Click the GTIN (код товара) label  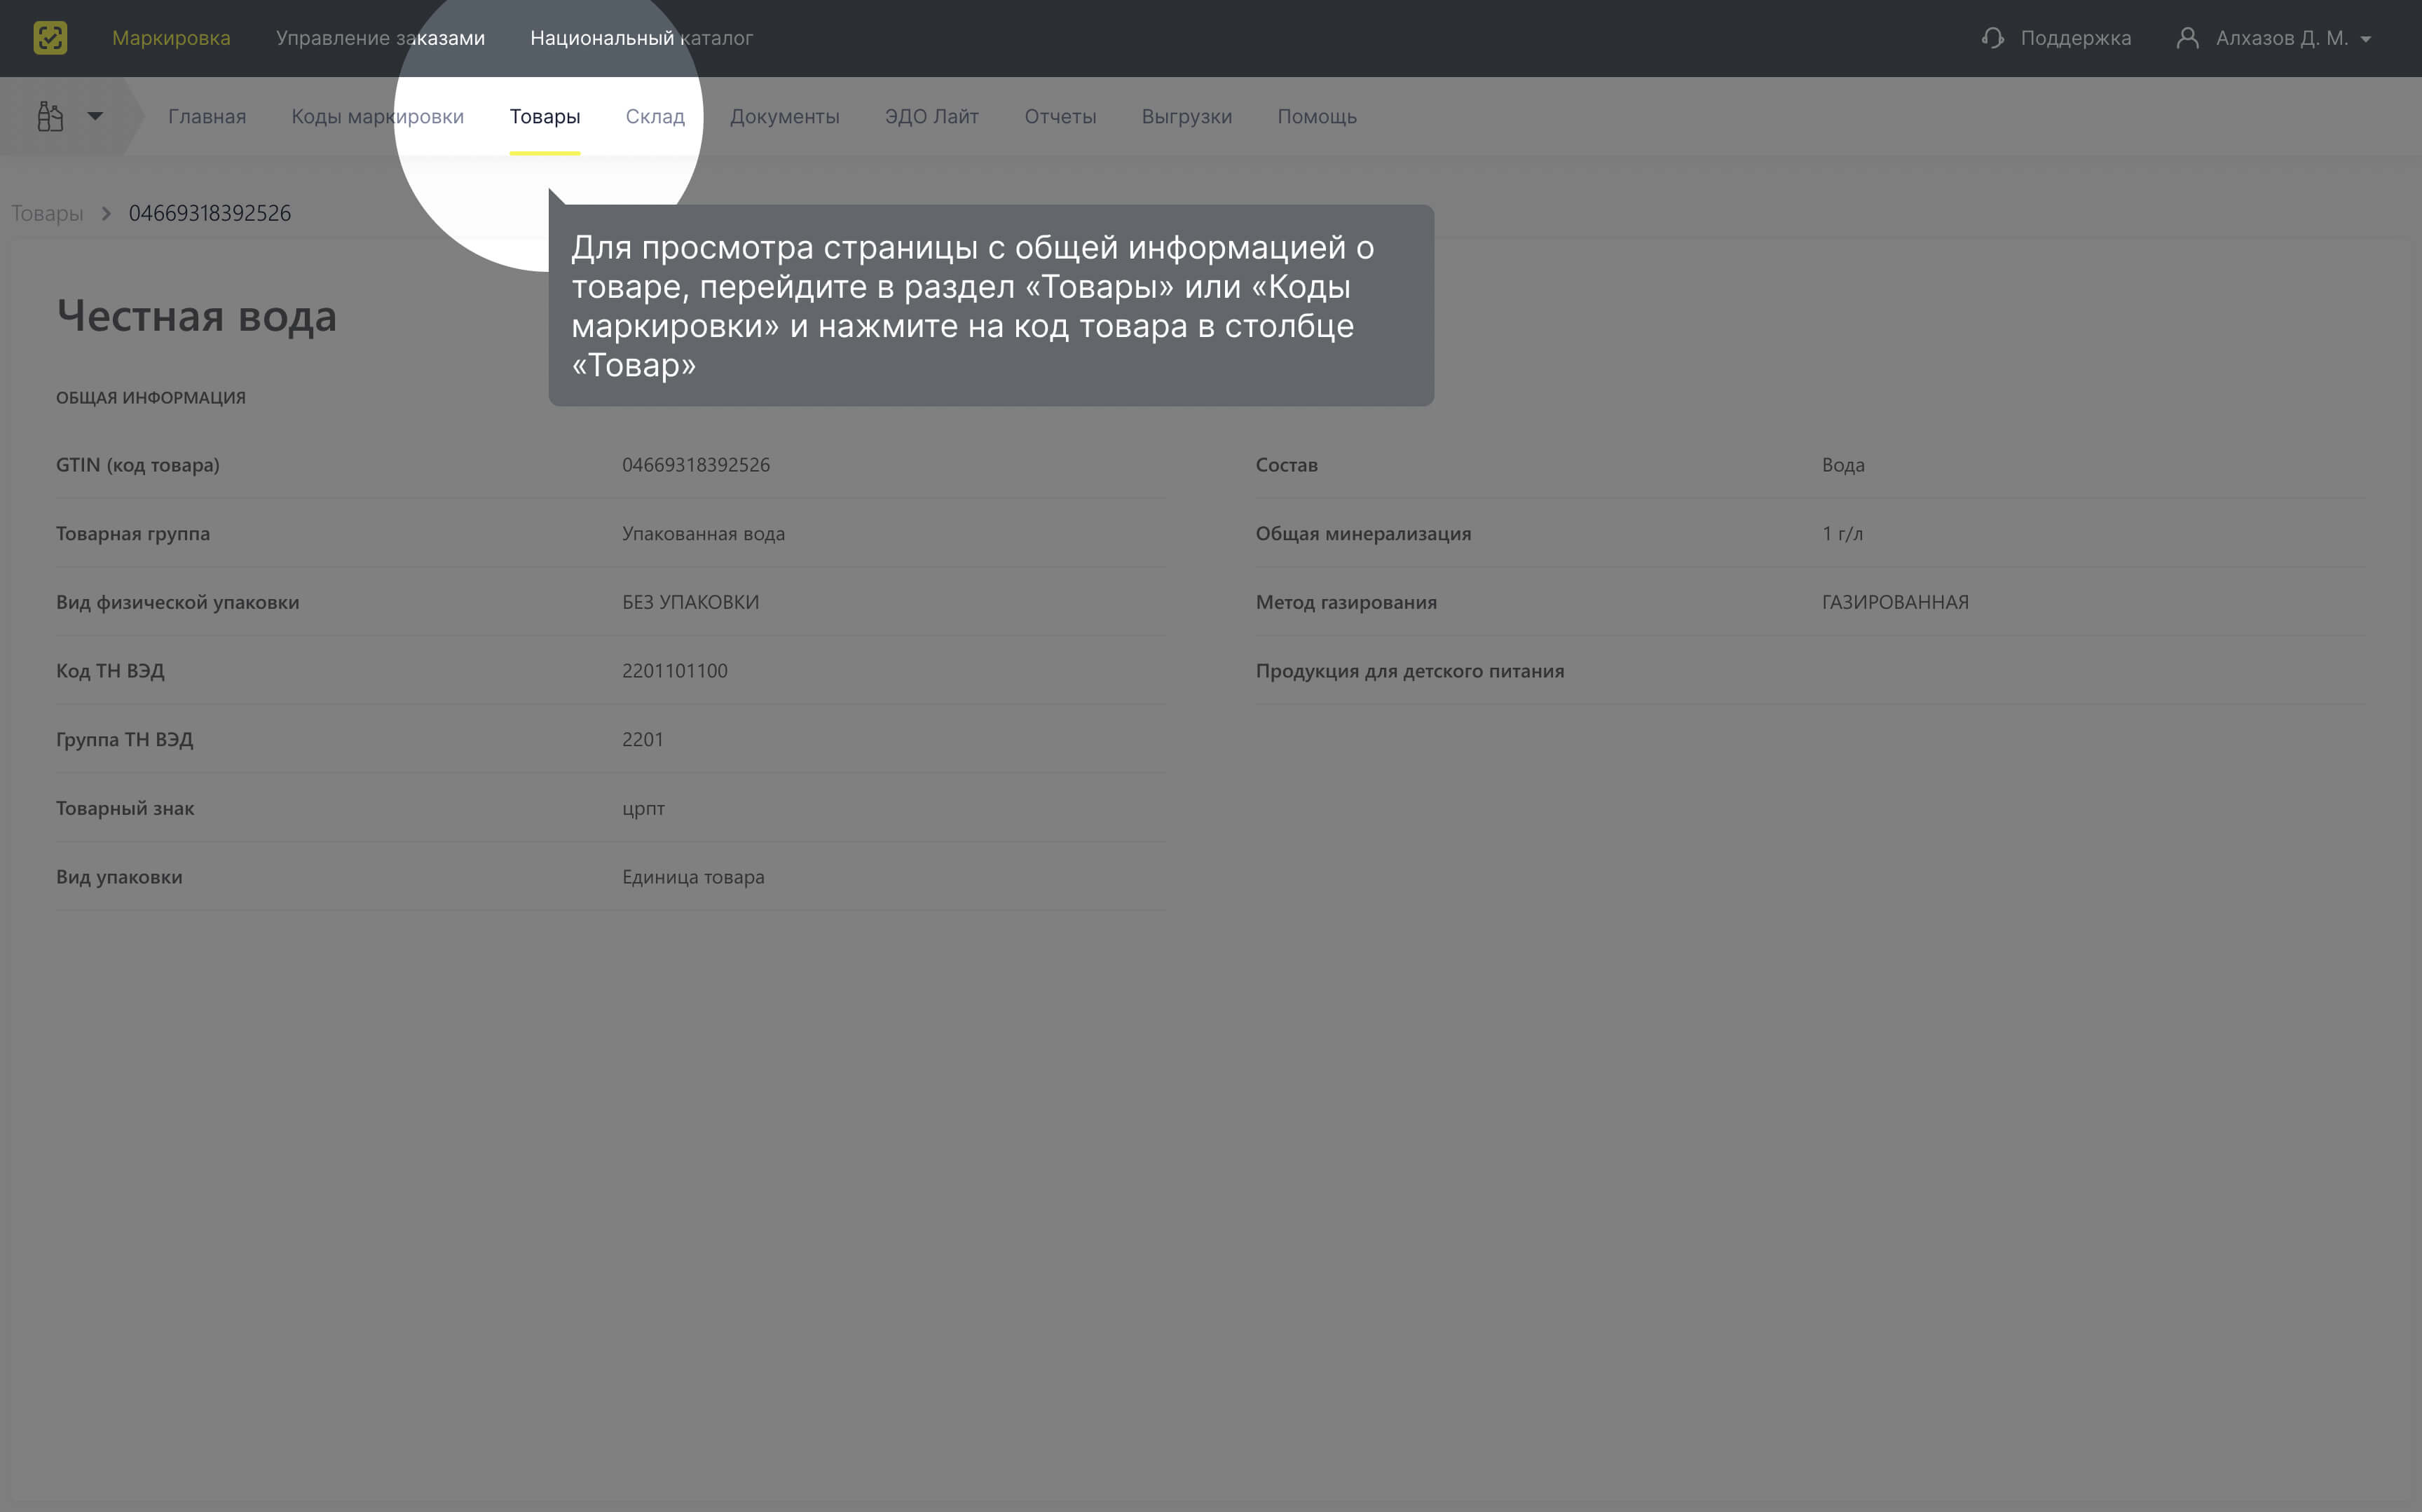138,465
